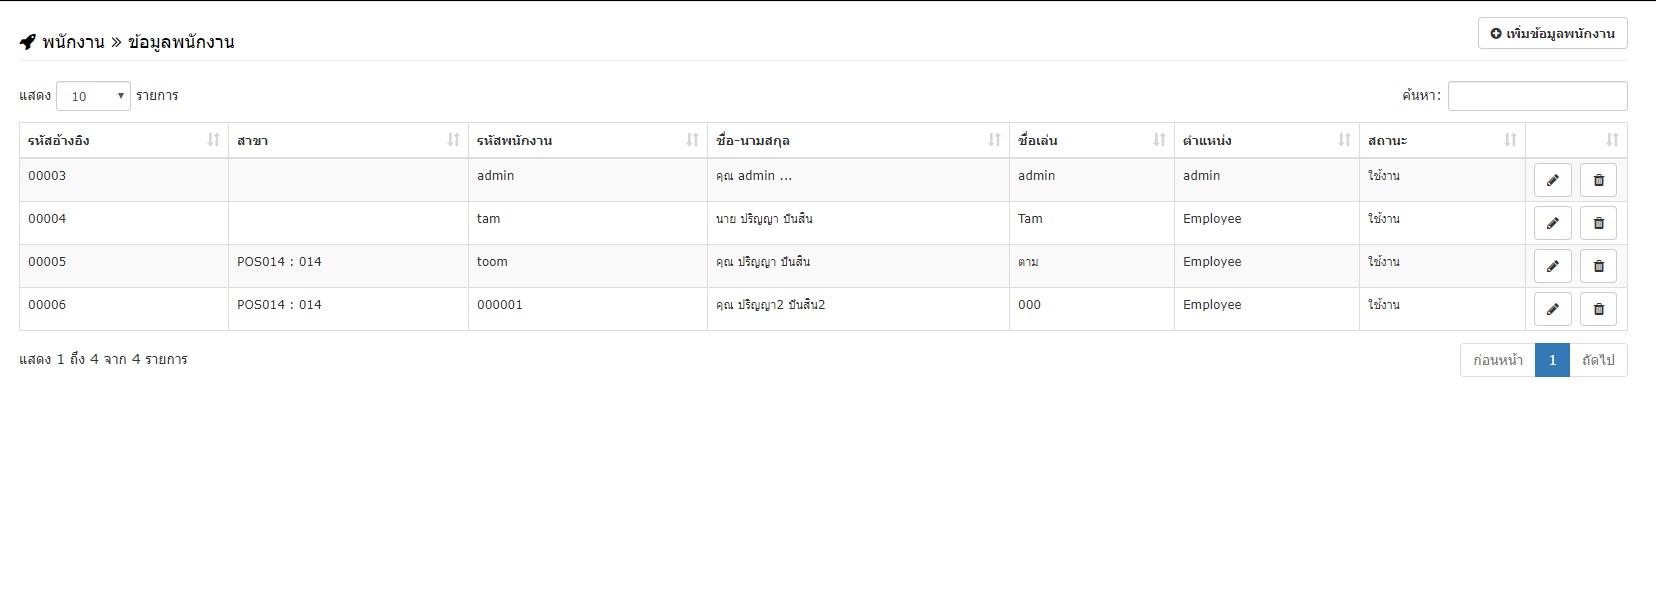Click Employee position in row 00004

1267,223
